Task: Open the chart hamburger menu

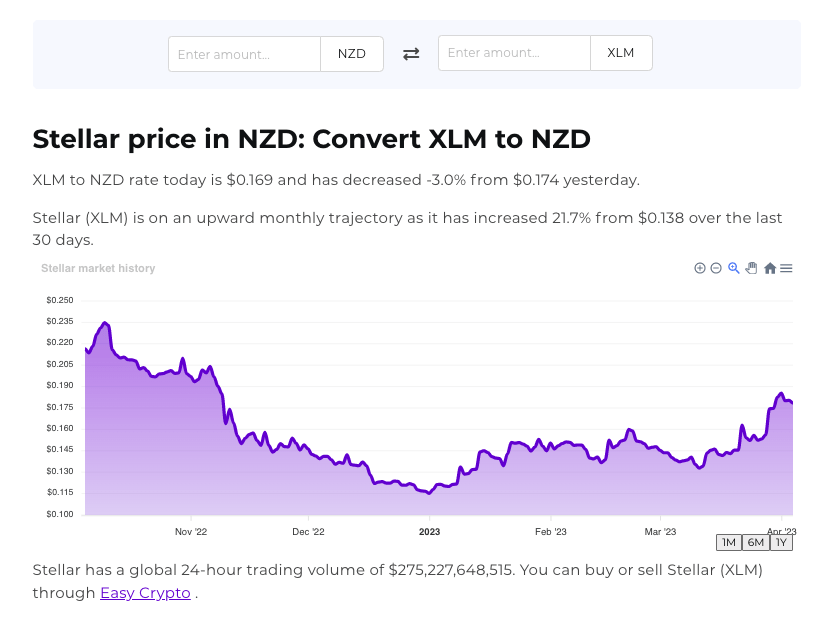Action: click(787, 268)
